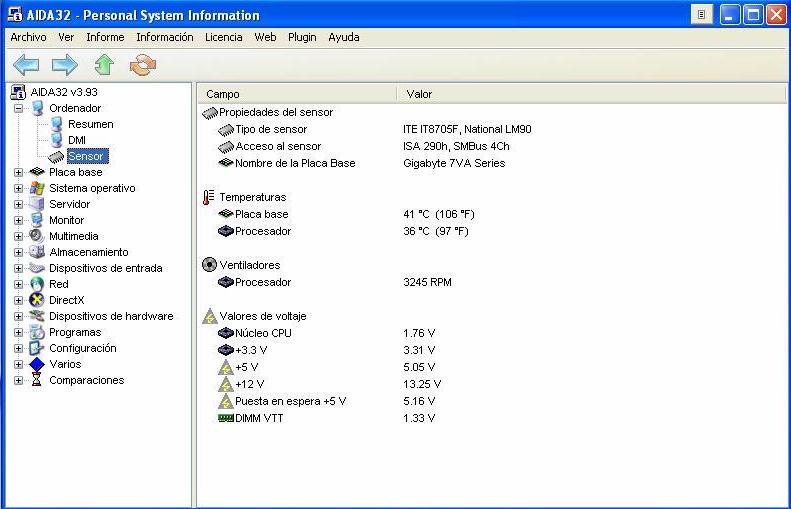Click the 36 °C processor temperature value
The image size is (791, 509).
[x=436, y=232]
